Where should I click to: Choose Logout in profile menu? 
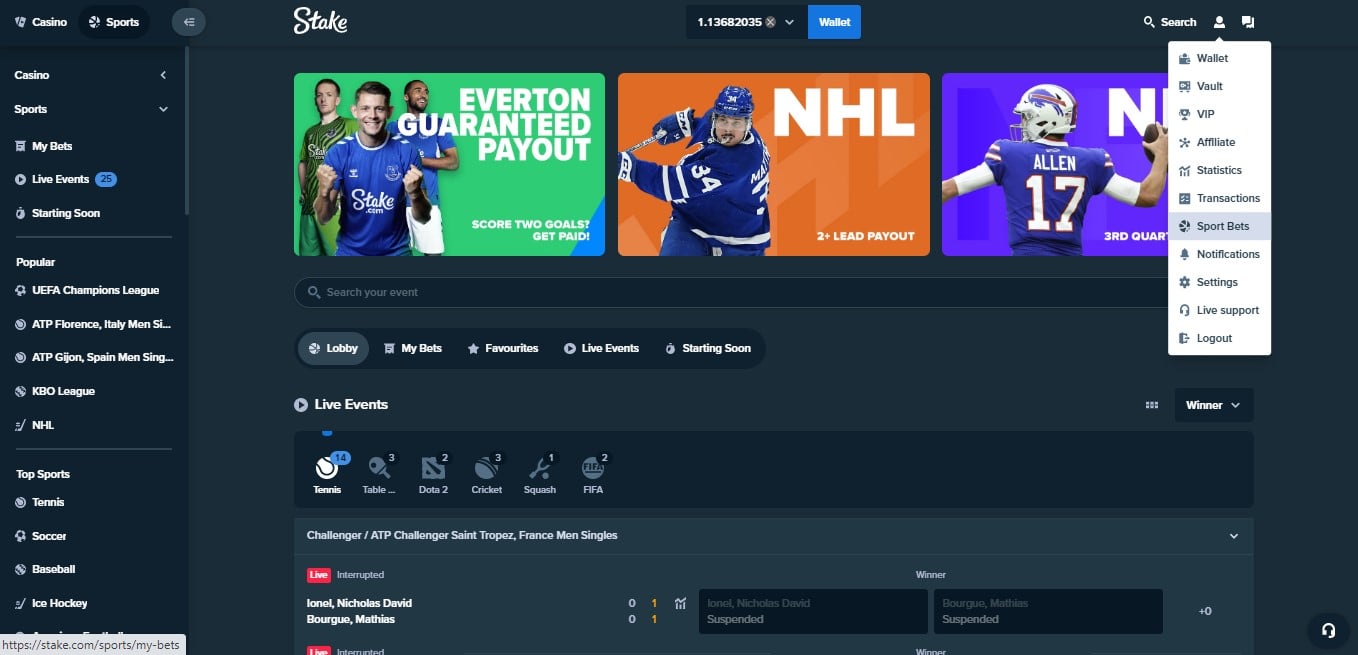[x=1219, y=338]
